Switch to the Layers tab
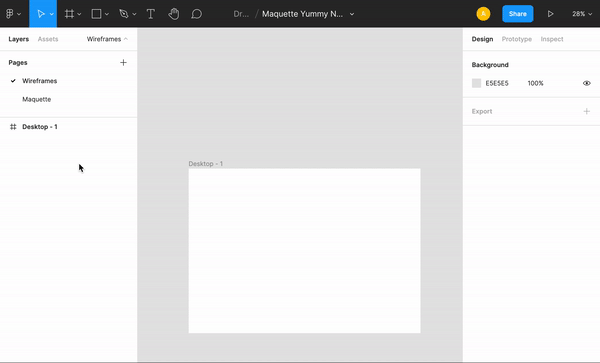 pyautogui.click(x=18, y=39)
